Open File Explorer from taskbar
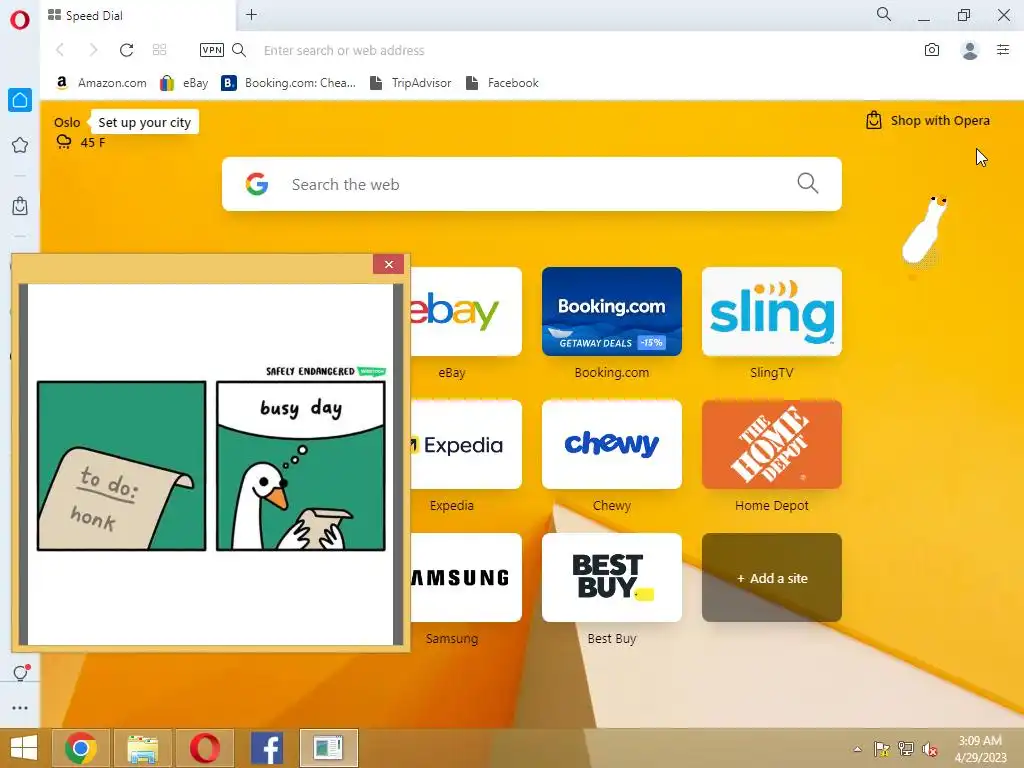This screenshot has width=1024, height=768. point(143,748)
